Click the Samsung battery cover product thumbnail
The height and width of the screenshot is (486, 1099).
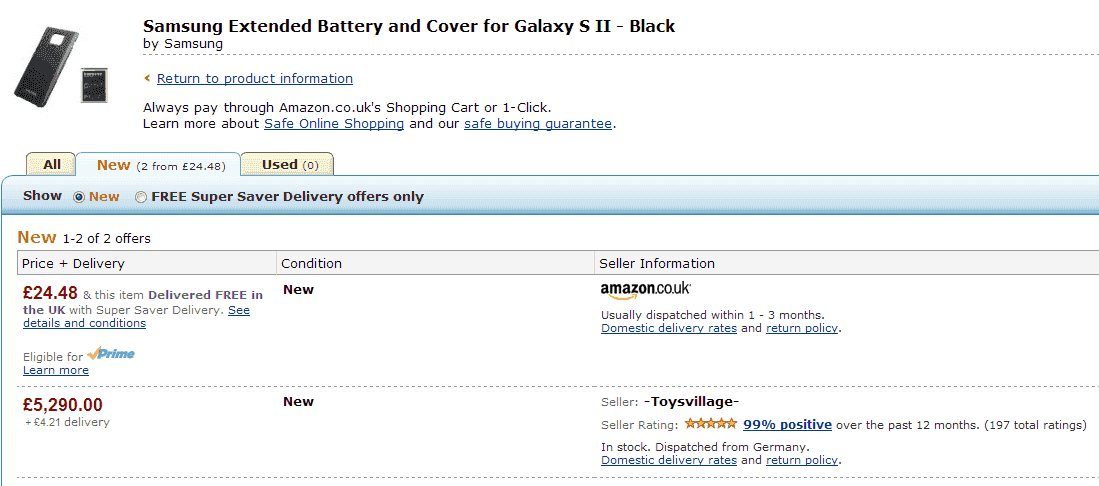coord(46,67)
